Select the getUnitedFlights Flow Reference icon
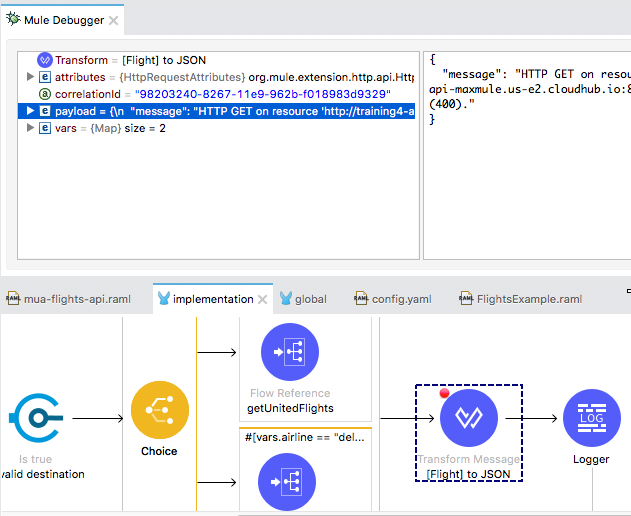631x516 pixels. (x=290, y=352)
